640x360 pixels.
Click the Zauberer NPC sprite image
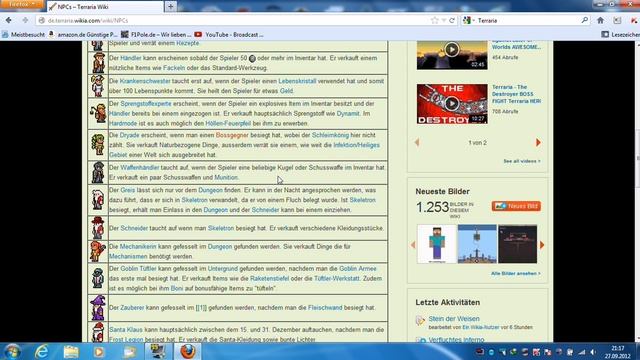point(98,308)
